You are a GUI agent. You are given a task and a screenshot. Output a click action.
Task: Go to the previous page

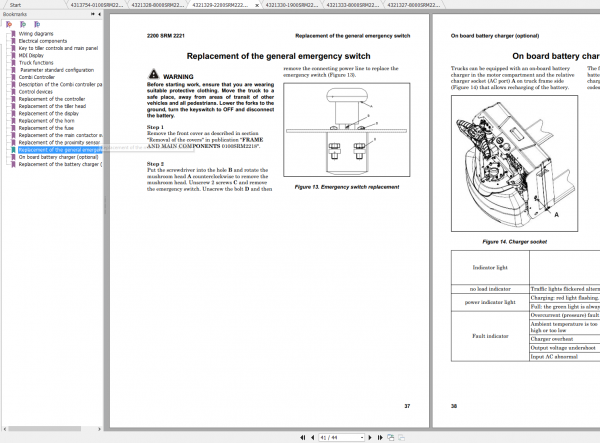pyautogui.click(x=313, y=437)
